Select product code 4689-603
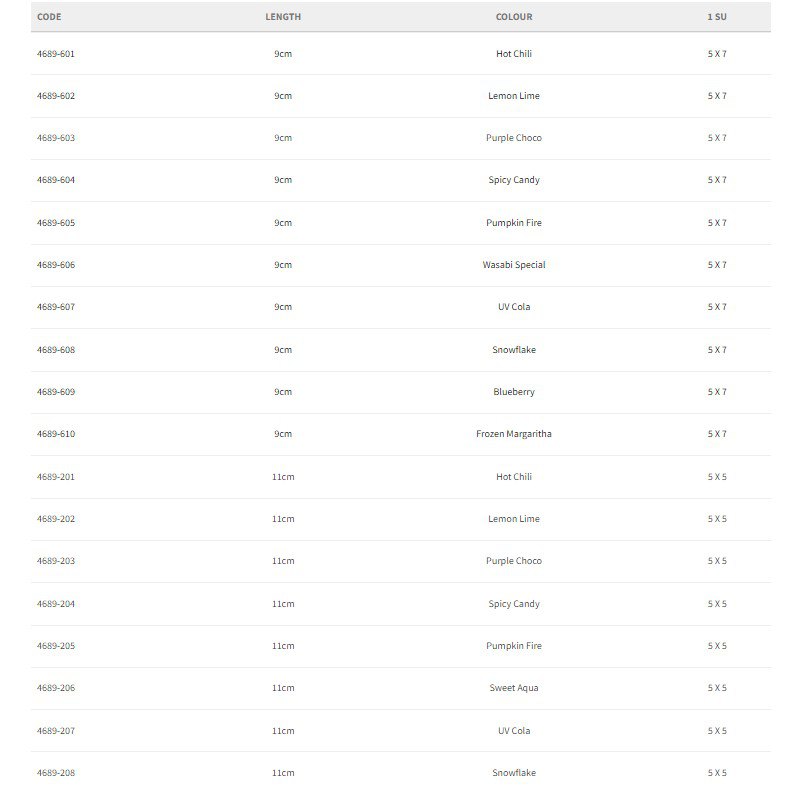 56,138
